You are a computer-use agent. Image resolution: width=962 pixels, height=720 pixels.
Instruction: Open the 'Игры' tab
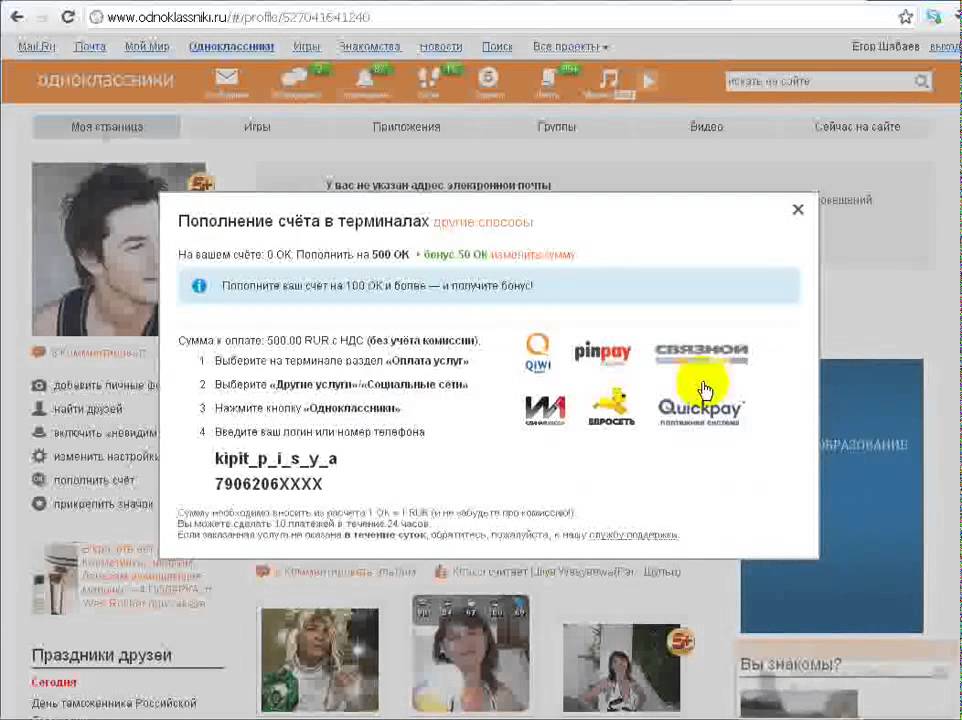(257, 127)
